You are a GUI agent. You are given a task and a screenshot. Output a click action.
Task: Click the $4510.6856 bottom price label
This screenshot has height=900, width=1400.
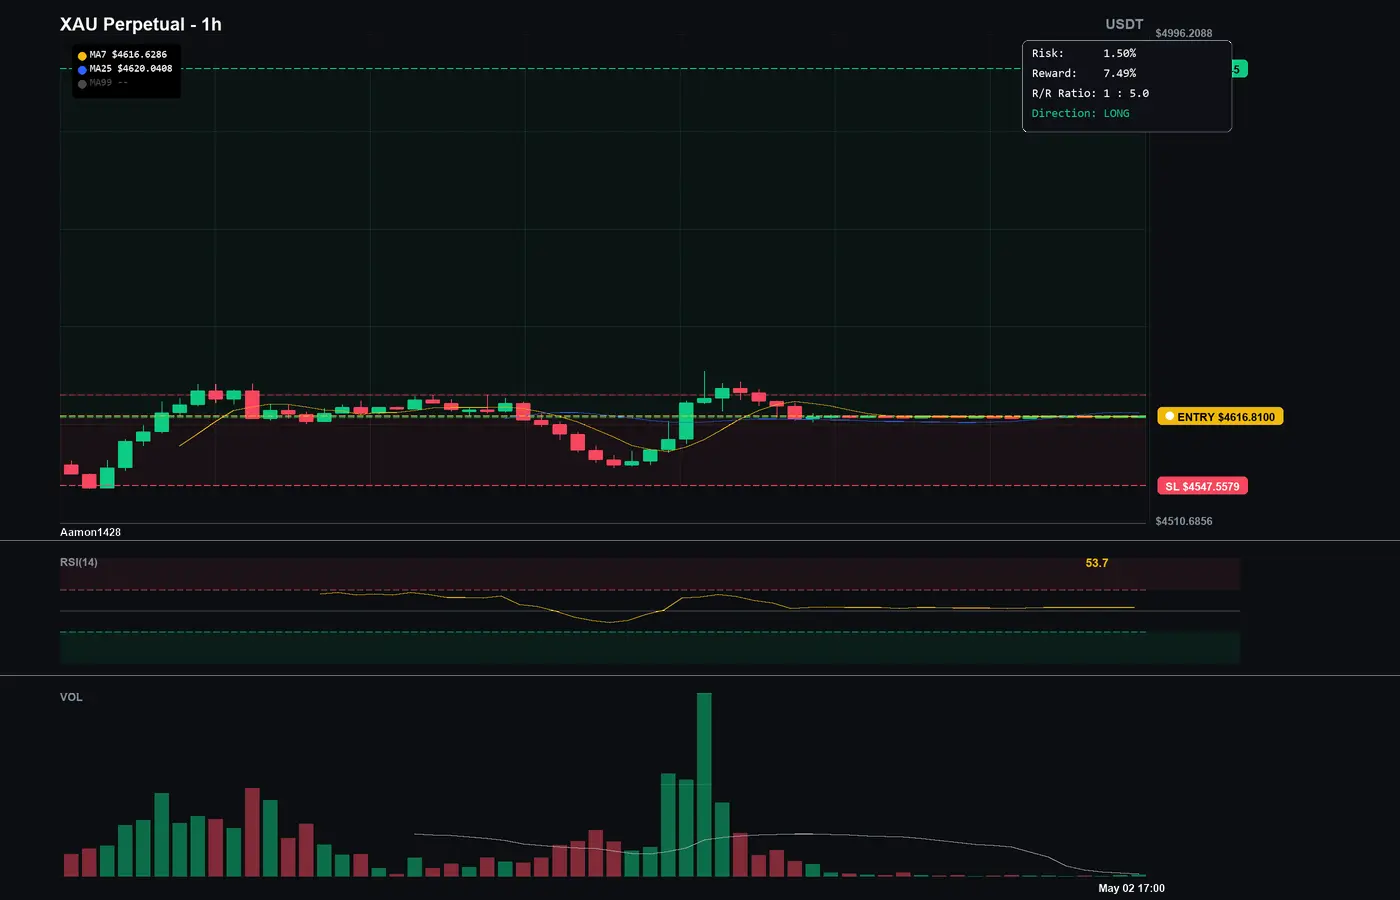[1184, 521]
